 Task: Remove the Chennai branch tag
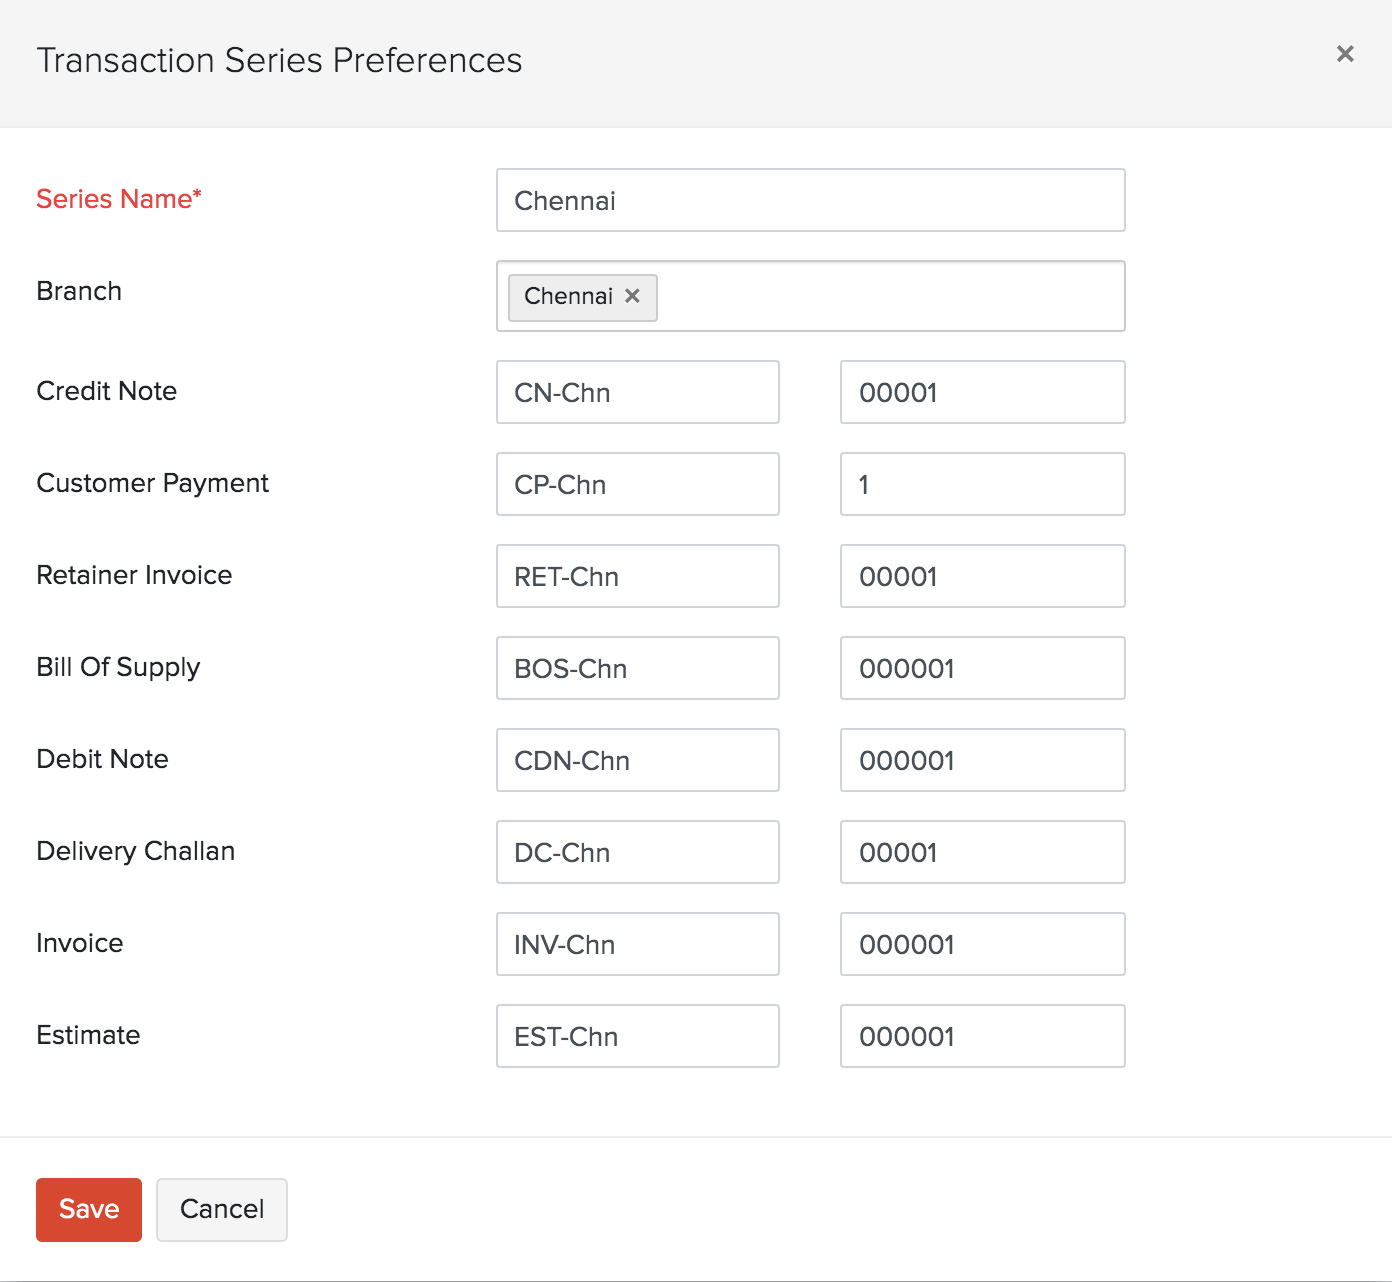[x=632, y=296]
